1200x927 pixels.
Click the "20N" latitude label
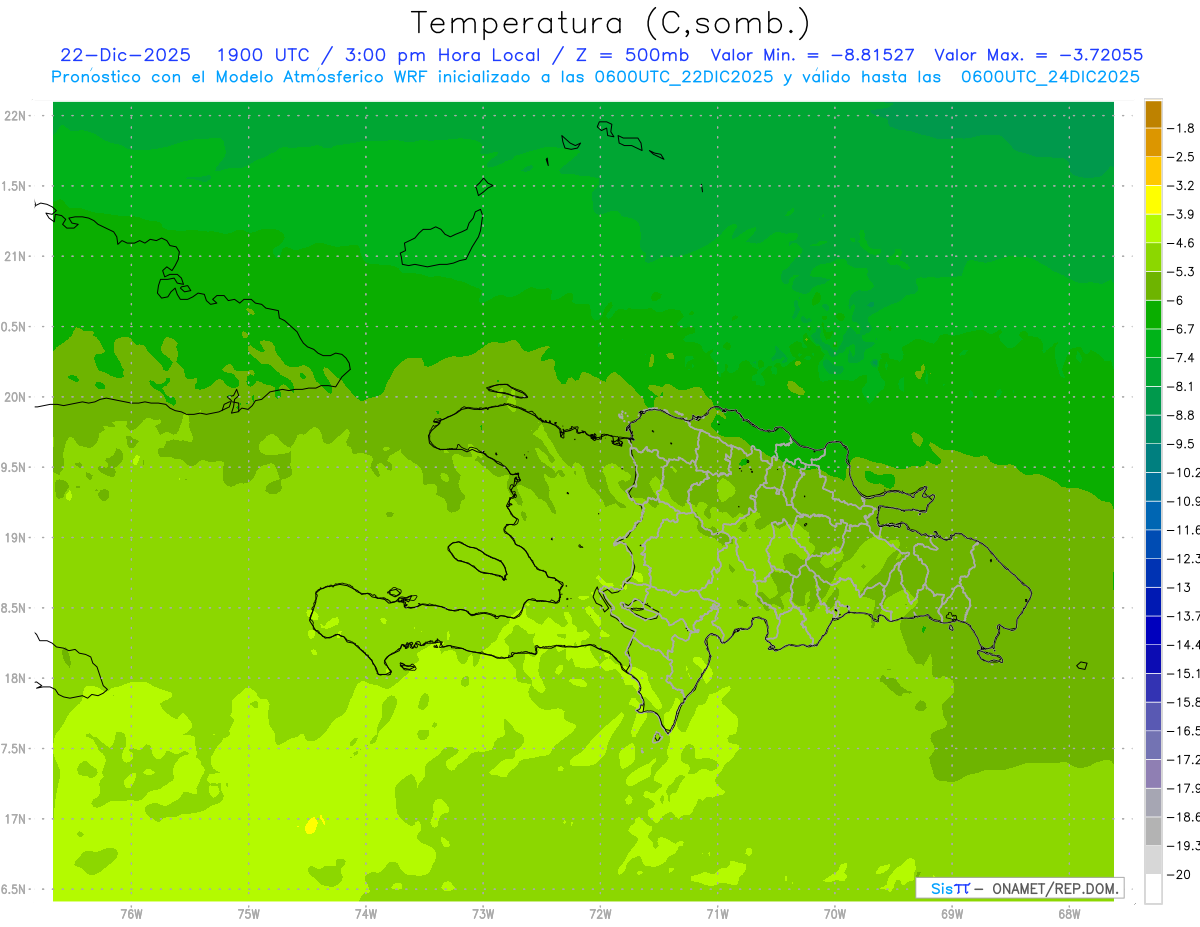pos(16,397)
